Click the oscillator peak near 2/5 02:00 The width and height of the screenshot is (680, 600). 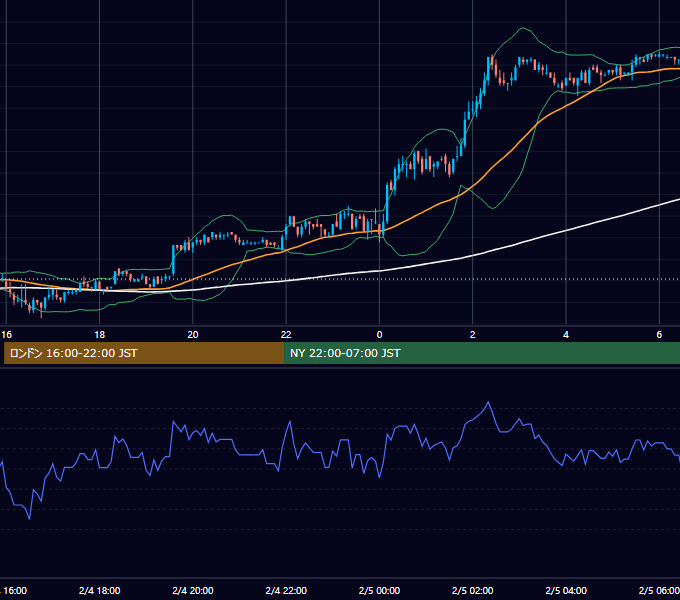[488, 403]
